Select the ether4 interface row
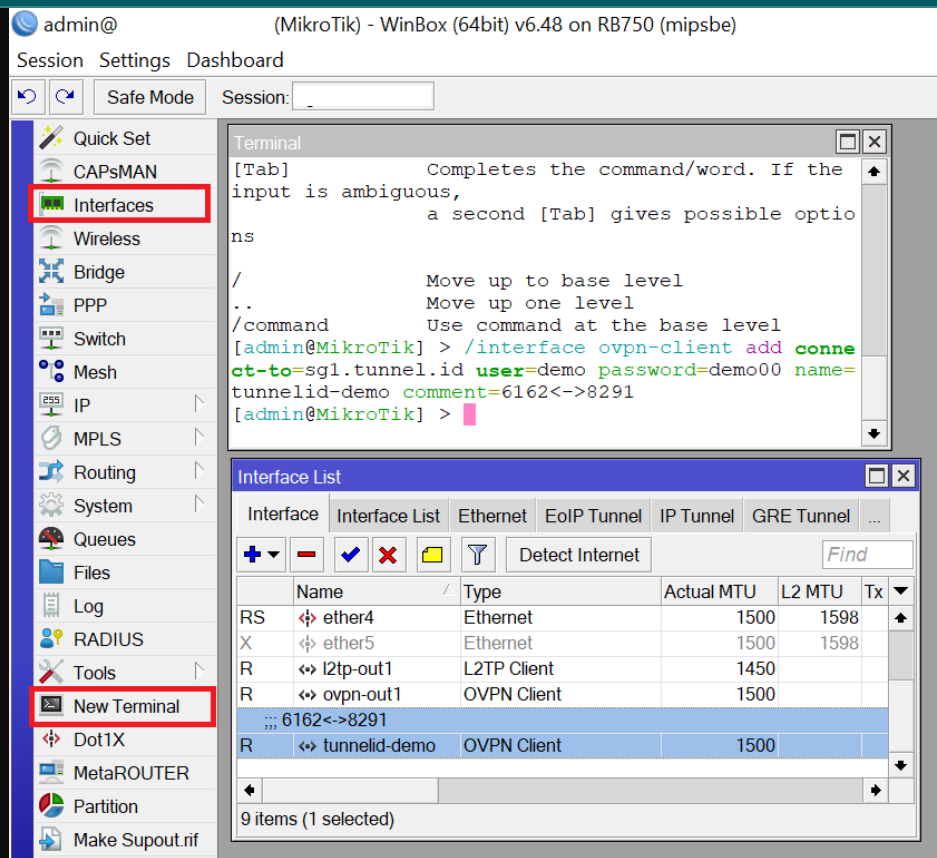This screenshot has height=858, width=937. click(x=562, y=617)
